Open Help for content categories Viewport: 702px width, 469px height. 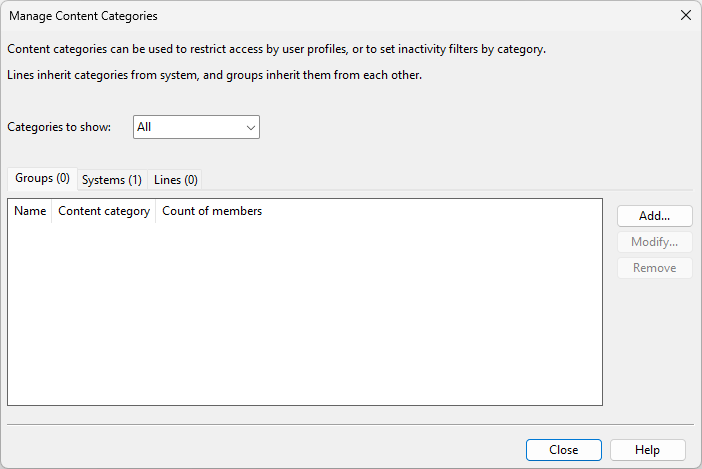(x=648, y=450)
